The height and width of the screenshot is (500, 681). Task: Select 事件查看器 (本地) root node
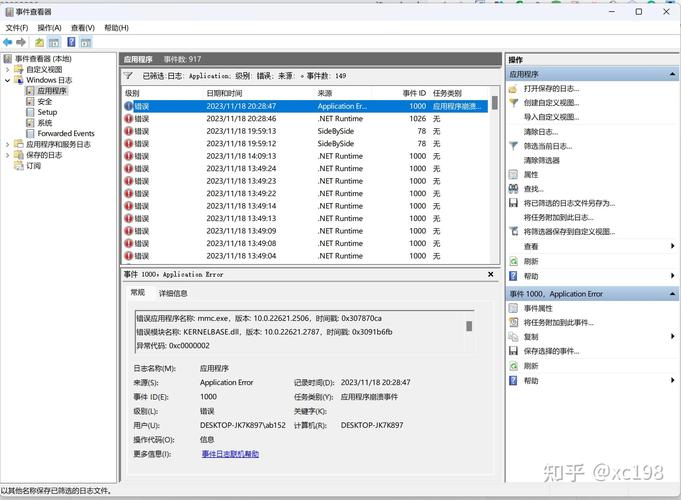[x=43, y=59]
